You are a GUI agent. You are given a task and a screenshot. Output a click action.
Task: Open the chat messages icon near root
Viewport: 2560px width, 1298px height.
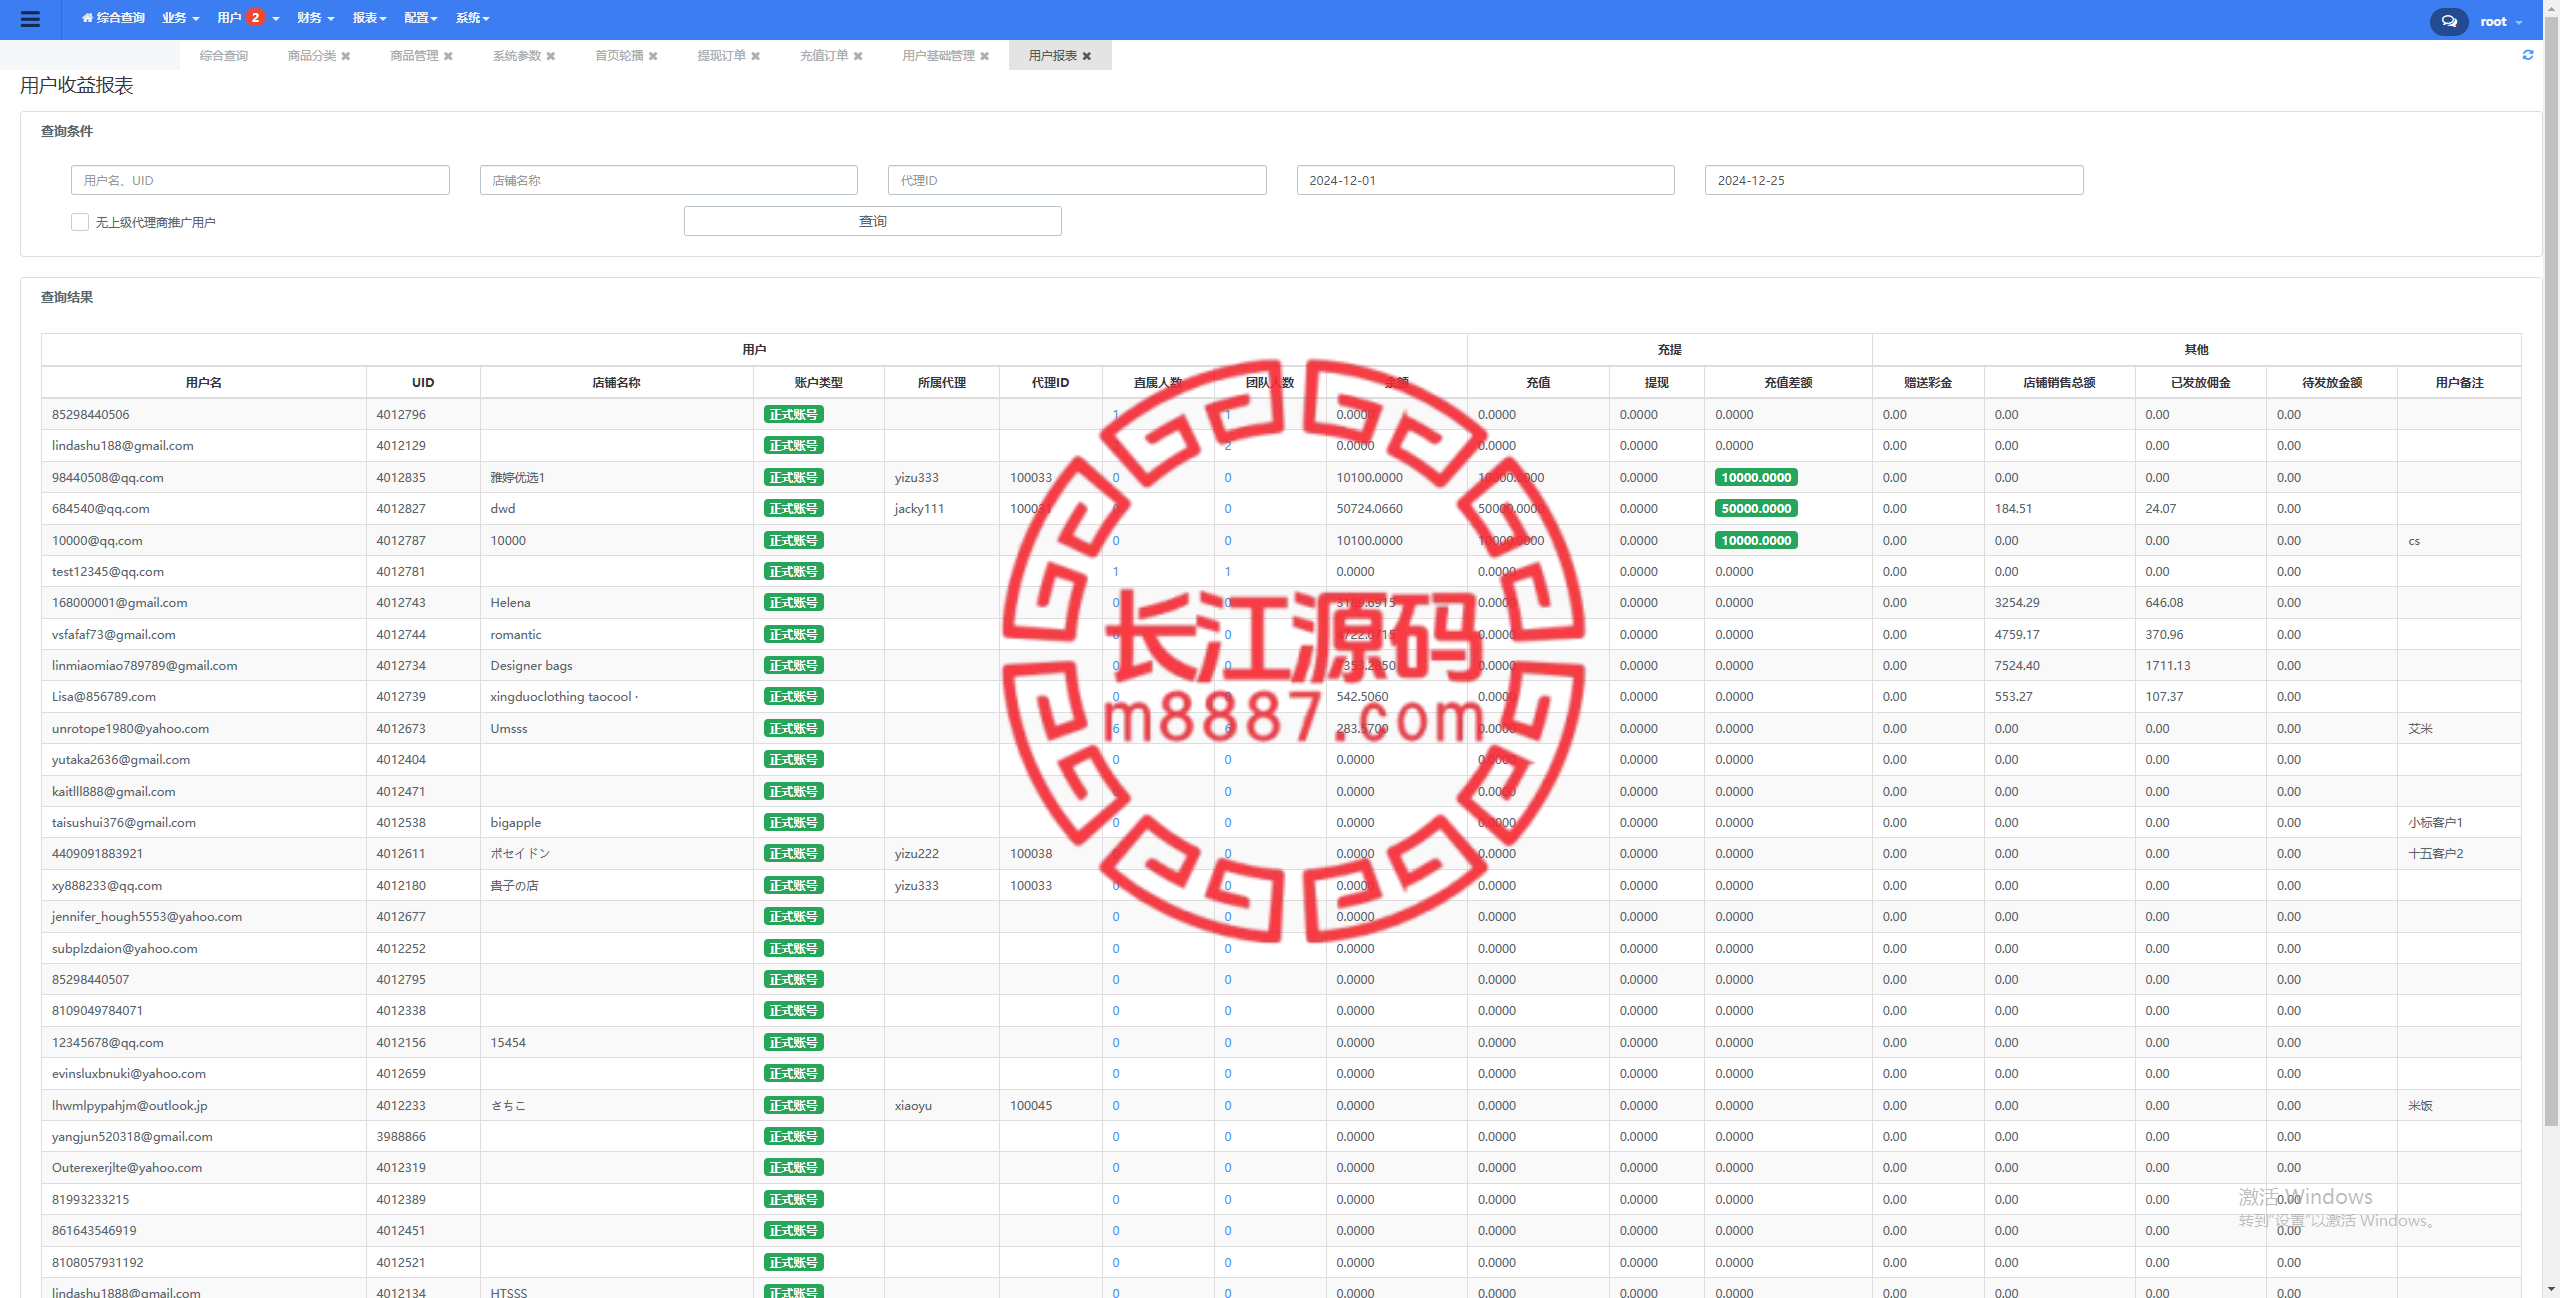point(2449,21)
